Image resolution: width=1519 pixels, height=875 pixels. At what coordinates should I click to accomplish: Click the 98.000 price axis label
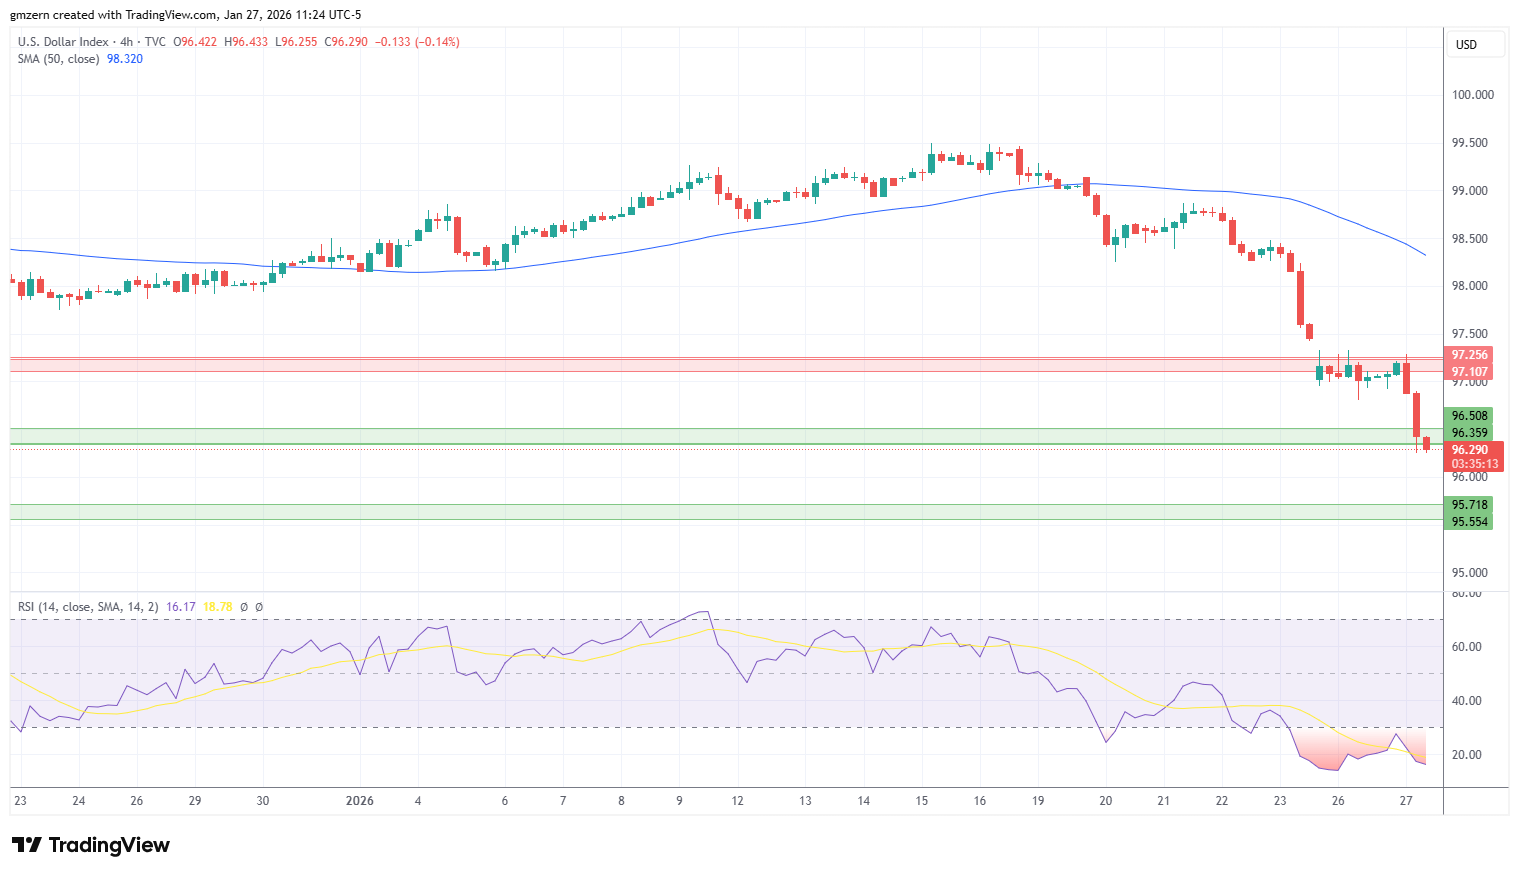click(x=1470, y=286)
